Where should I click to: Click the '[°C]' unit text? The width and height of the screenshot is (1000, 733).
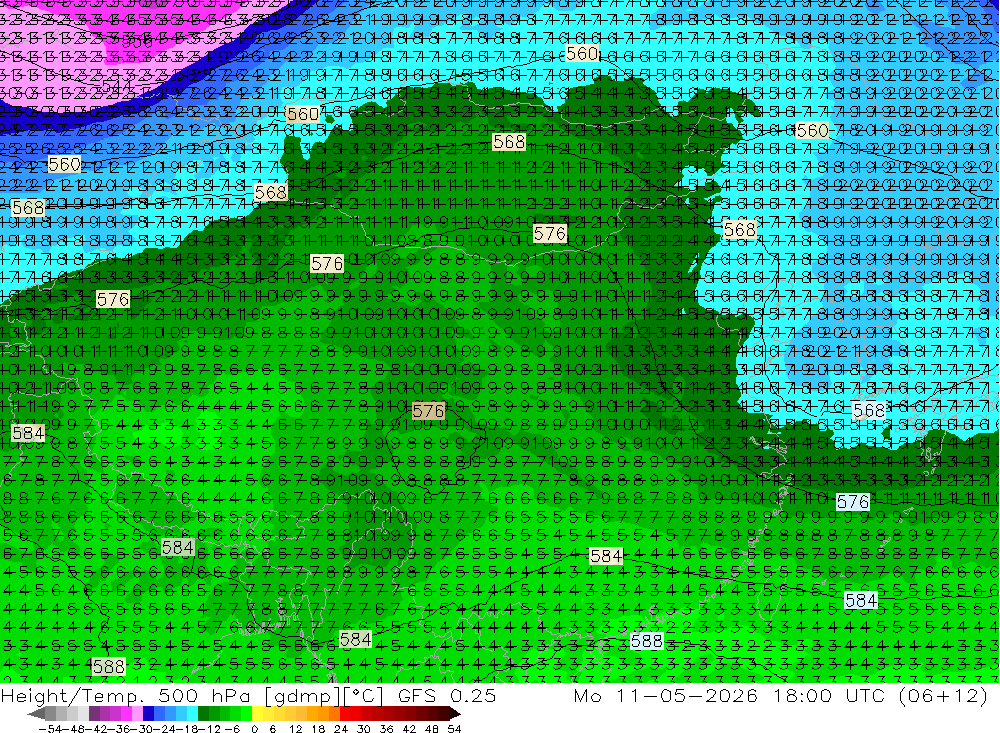[x=363, y=696]
